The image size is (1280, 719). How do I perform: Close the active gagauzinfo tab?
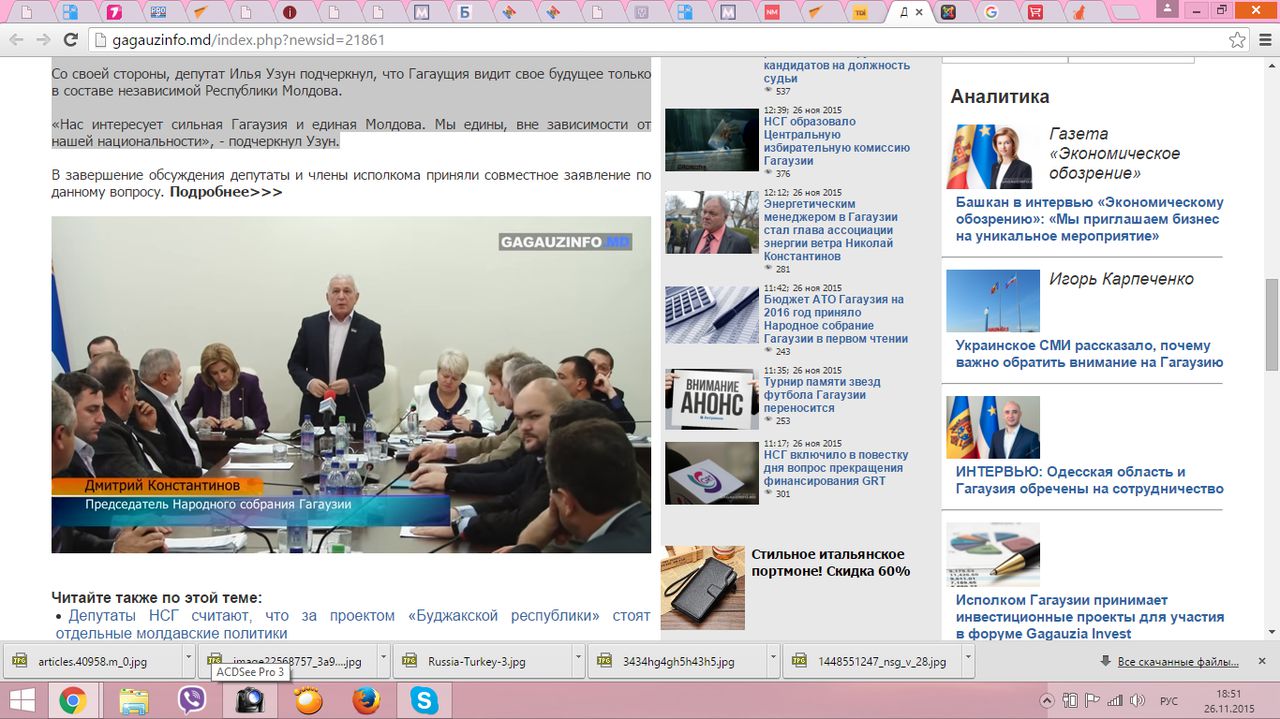click(918, 12)
